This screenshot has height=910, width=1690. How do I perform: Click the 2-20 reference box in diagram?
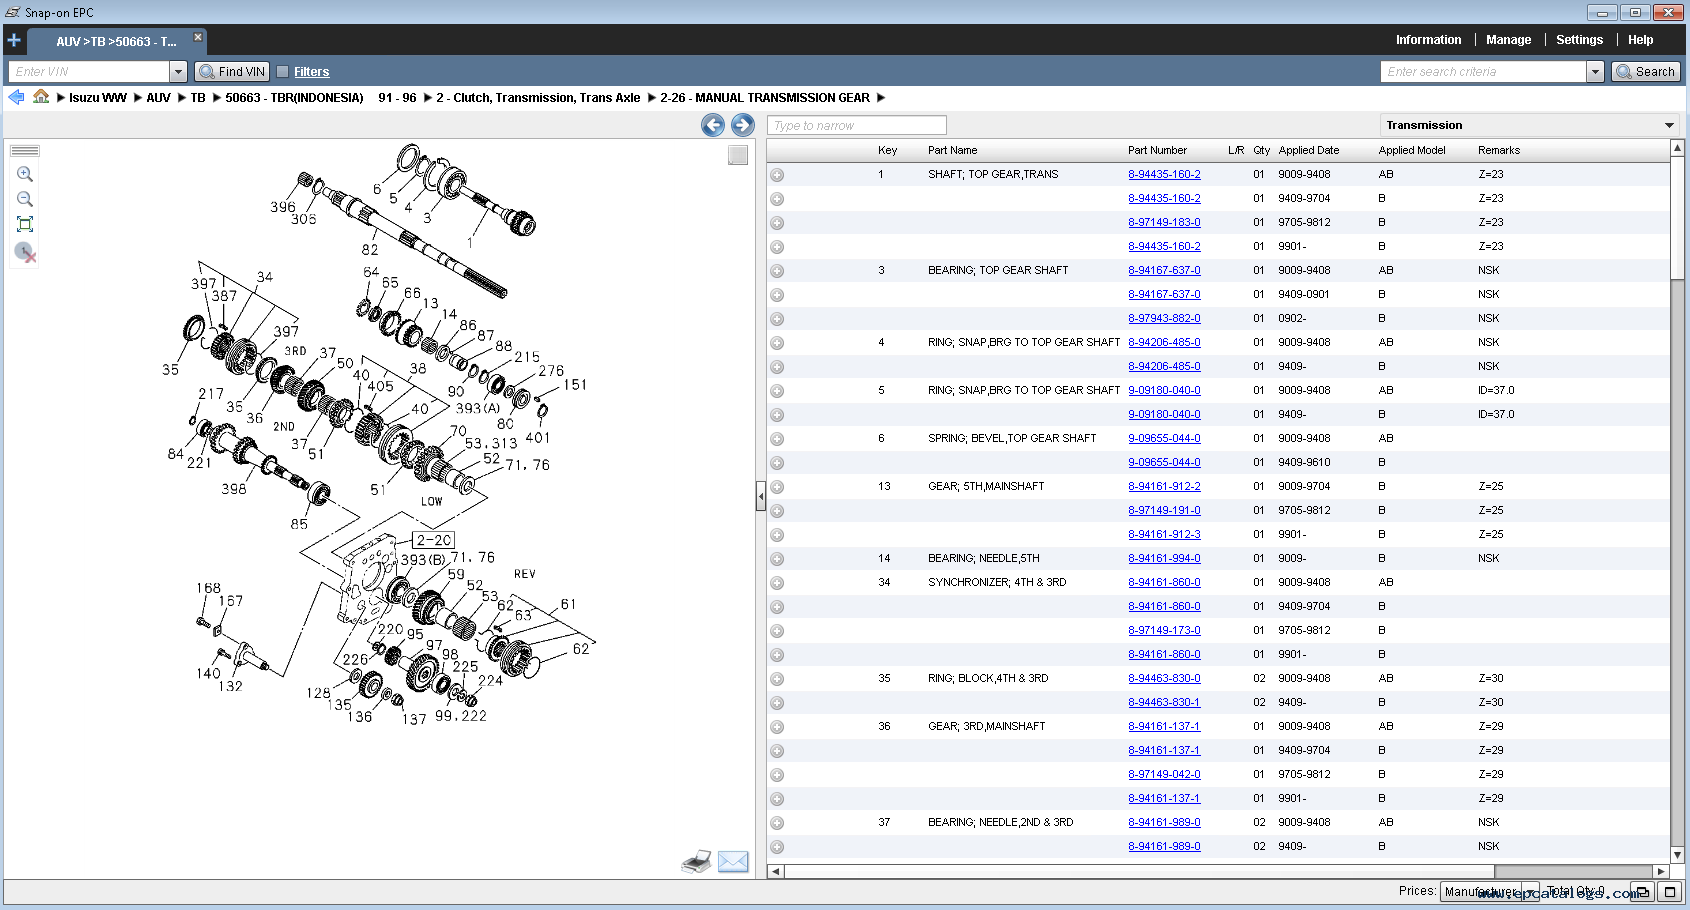[434, 540]
